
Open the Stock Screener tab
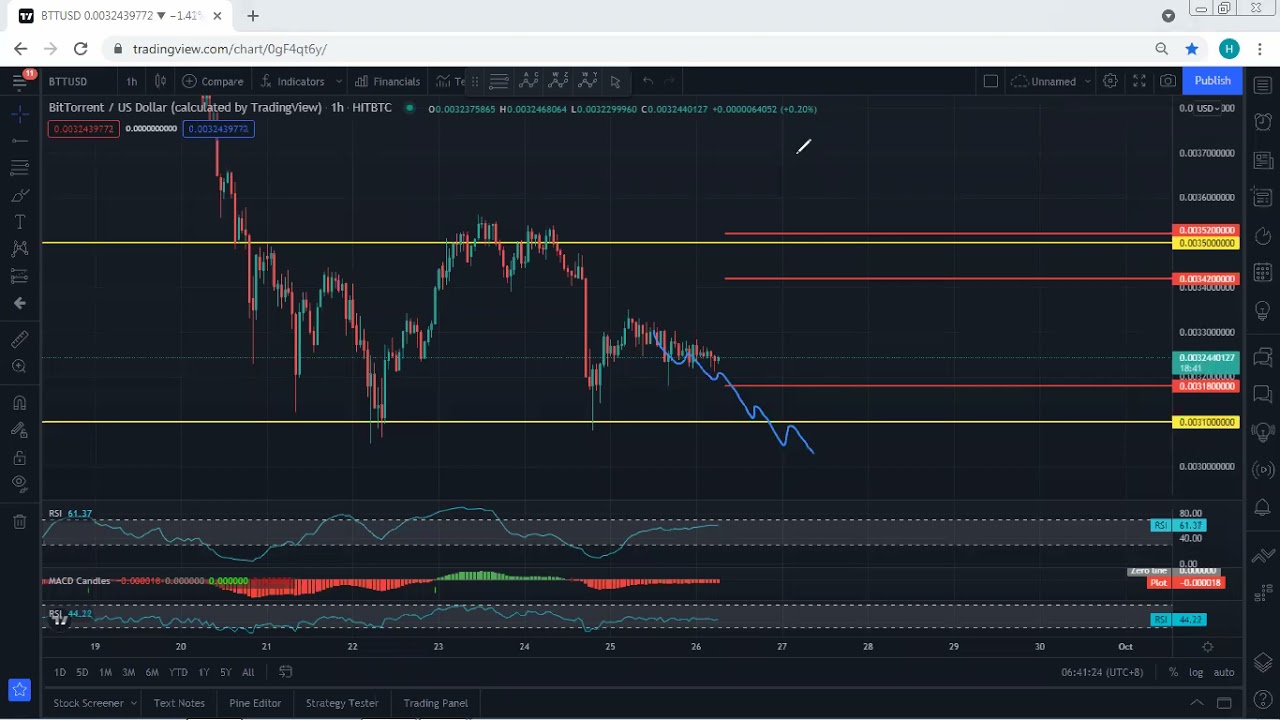pyautogui.click(x=88, y=703)
